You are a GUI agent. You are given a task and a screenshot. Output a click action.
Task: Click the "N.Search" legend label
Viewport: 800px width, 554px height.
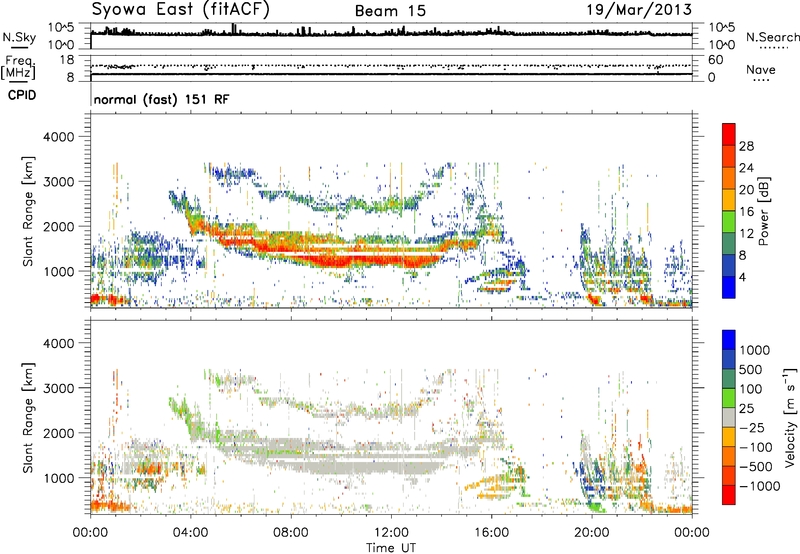click(x=772, y=37)
